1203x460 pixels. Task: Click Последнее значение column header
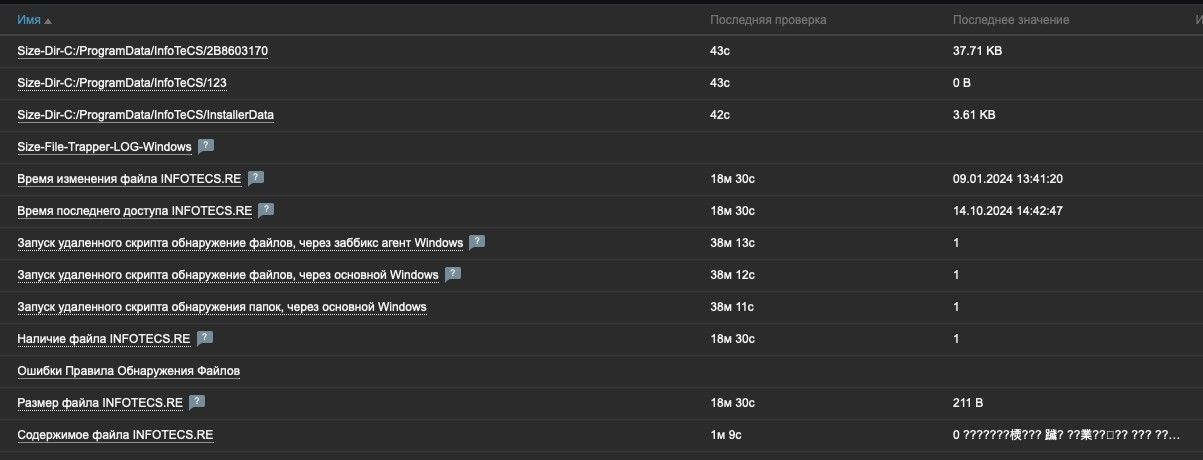(x=1011, y=20)
